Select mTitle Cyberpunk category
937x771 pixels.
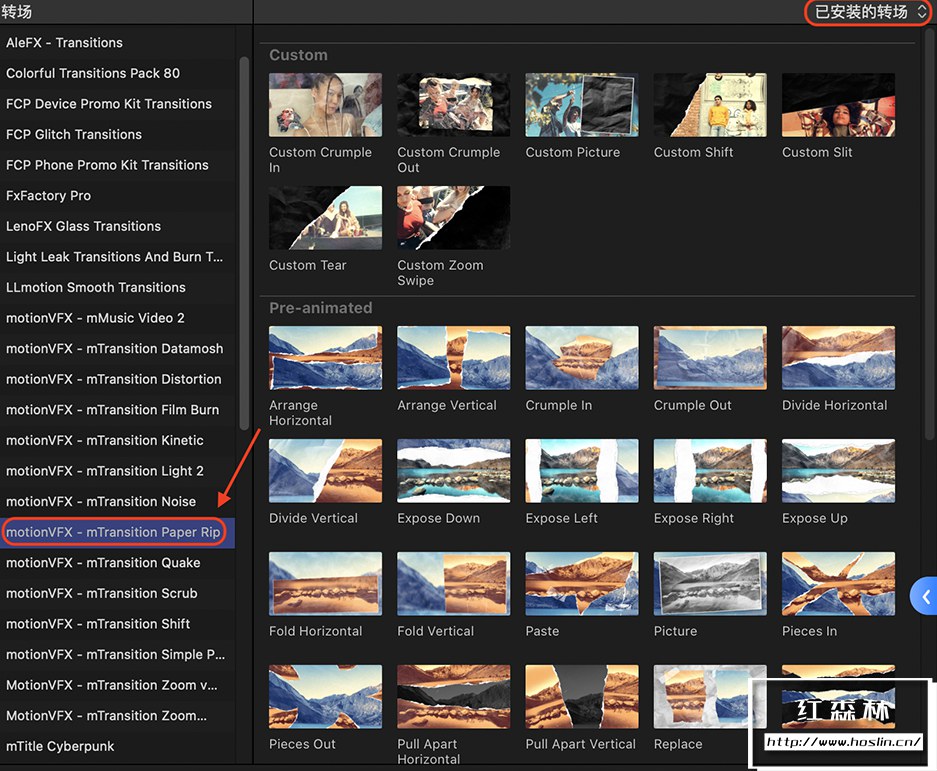(118, 746)
